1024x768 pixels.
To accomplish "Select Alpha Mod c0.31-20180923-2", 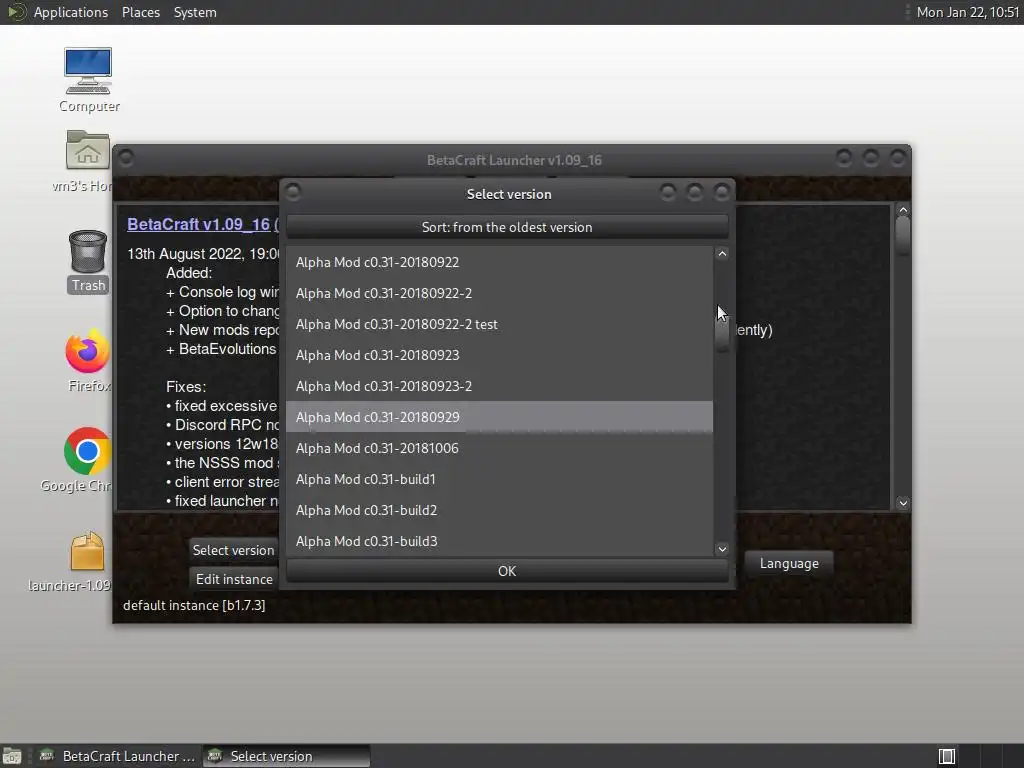I will point(500,386).
